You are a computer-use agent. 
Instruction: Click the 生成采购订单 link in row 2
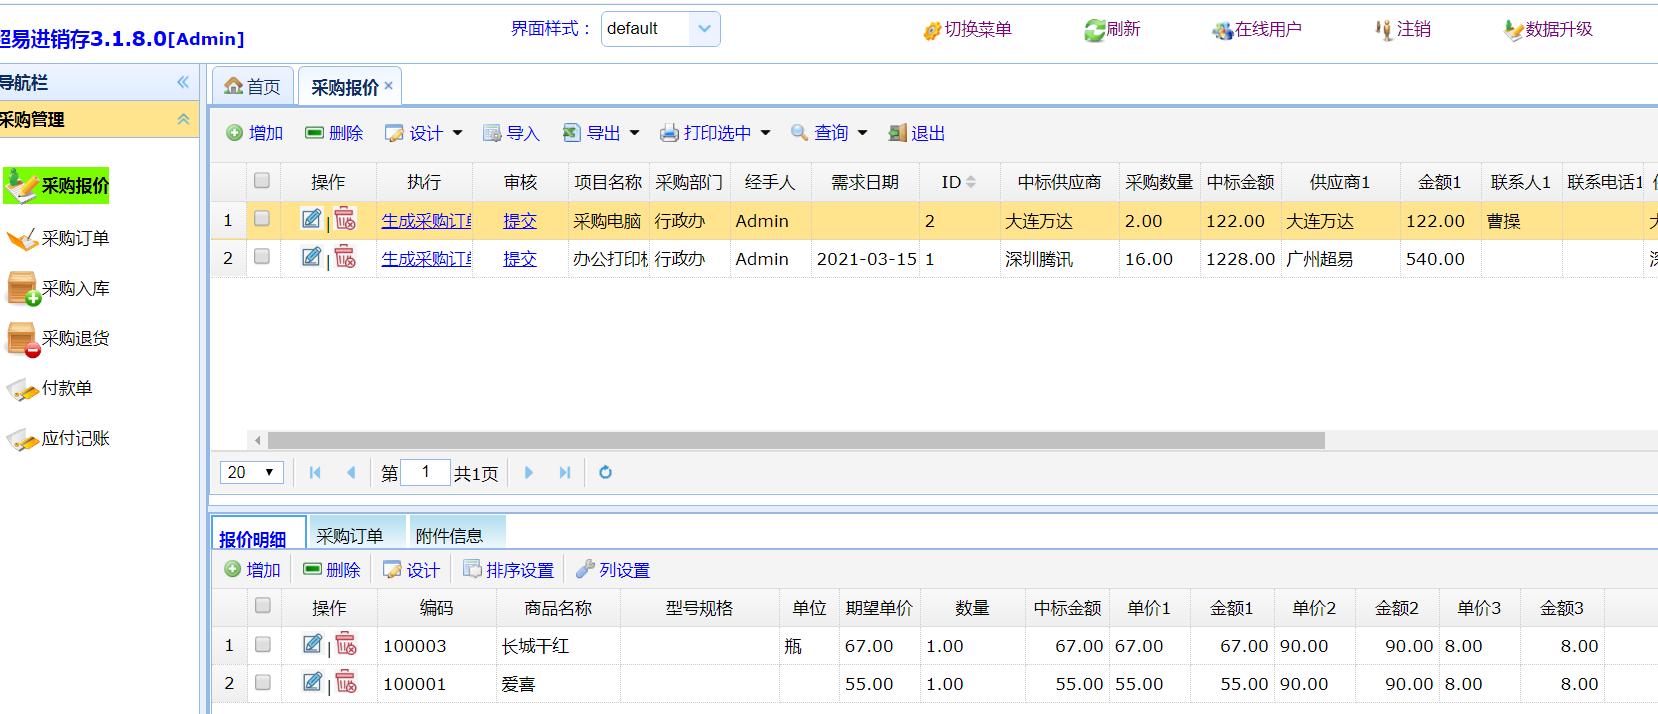coord(426,259)
